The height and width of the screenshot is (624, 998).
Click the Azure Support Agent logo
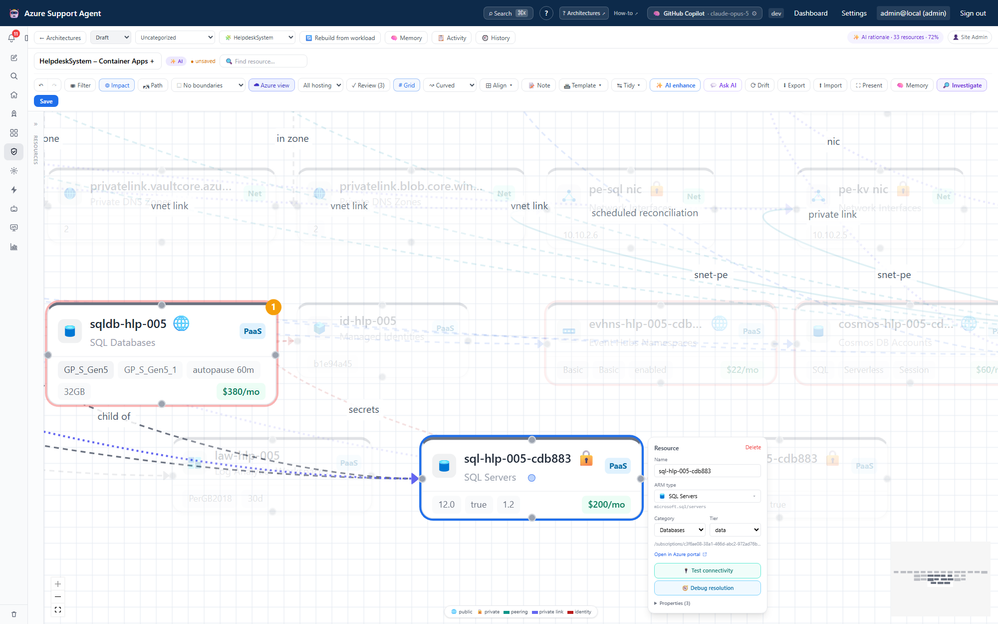click(x=14, y=13)
